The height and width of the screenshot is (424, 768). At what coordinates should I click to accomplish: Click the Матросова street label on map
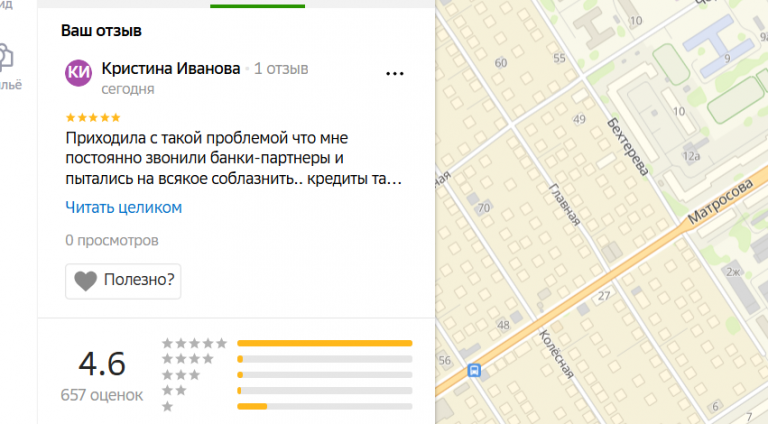coord(720,201)
